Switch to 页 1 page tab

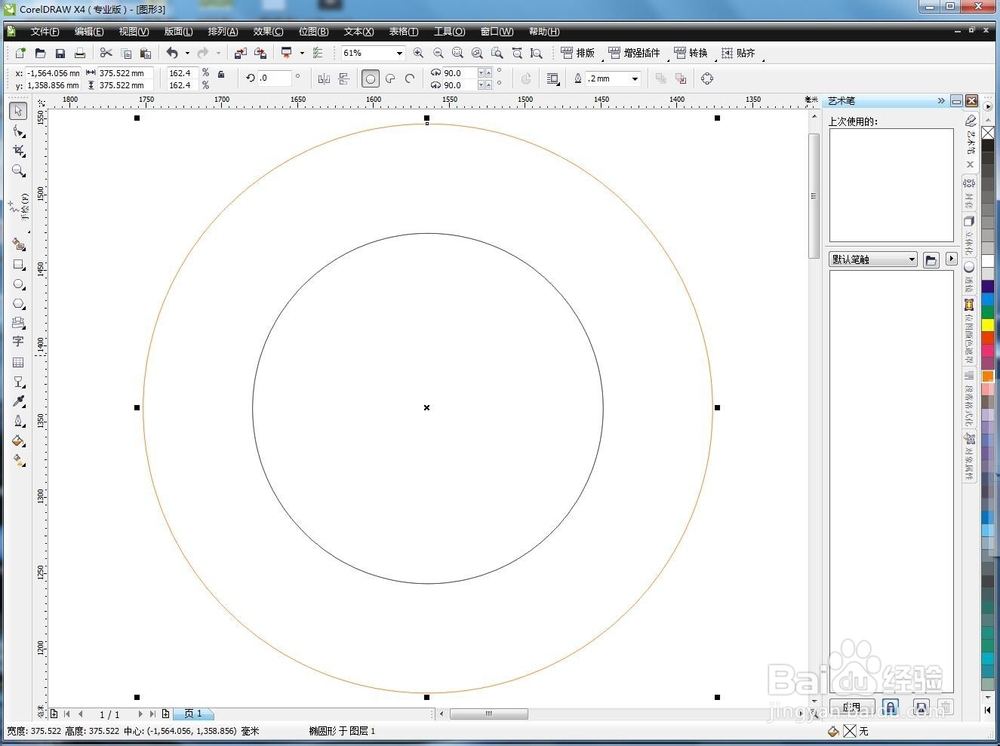pyautogui.click(x=193, y=713)
